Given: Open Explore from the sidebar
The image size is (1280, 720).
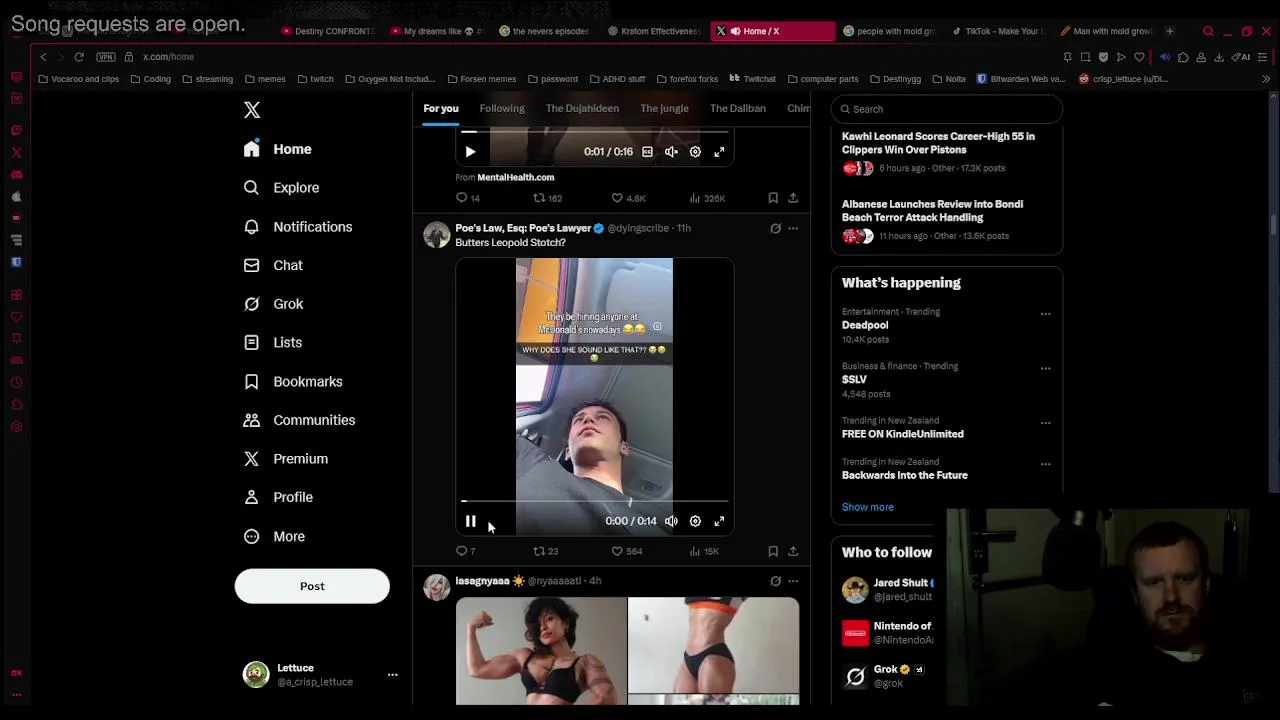Looking at the screenshot, I should (x=281, y=188).
